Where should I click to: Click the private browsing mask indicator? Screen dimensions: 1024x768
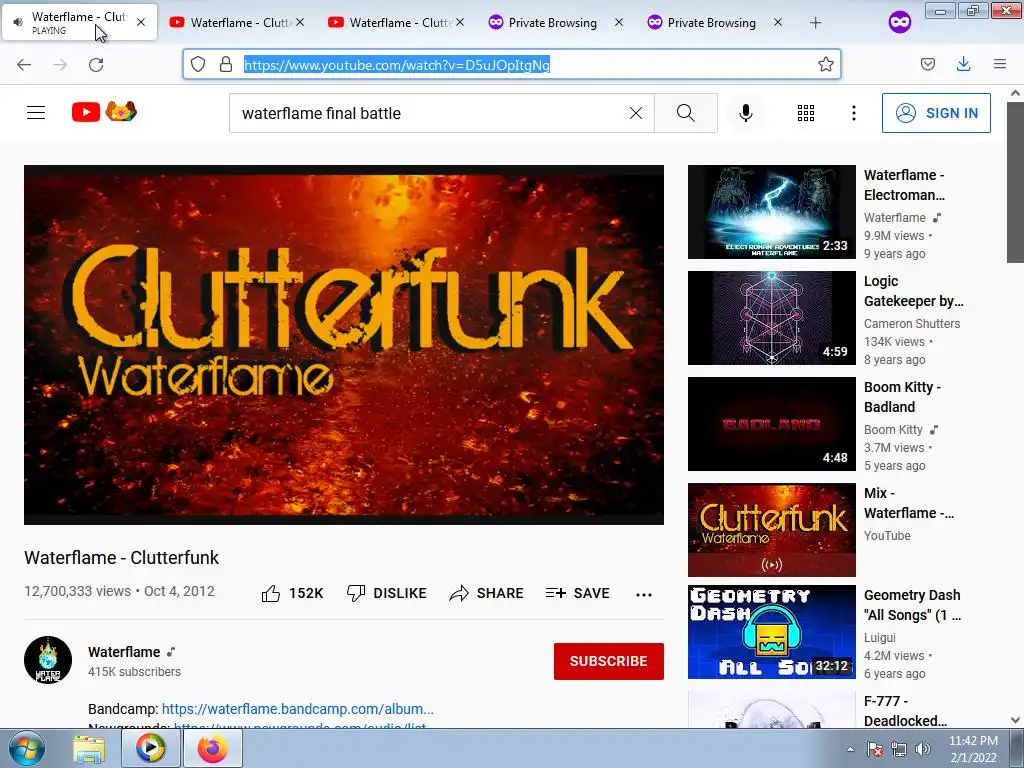point(900,22)
